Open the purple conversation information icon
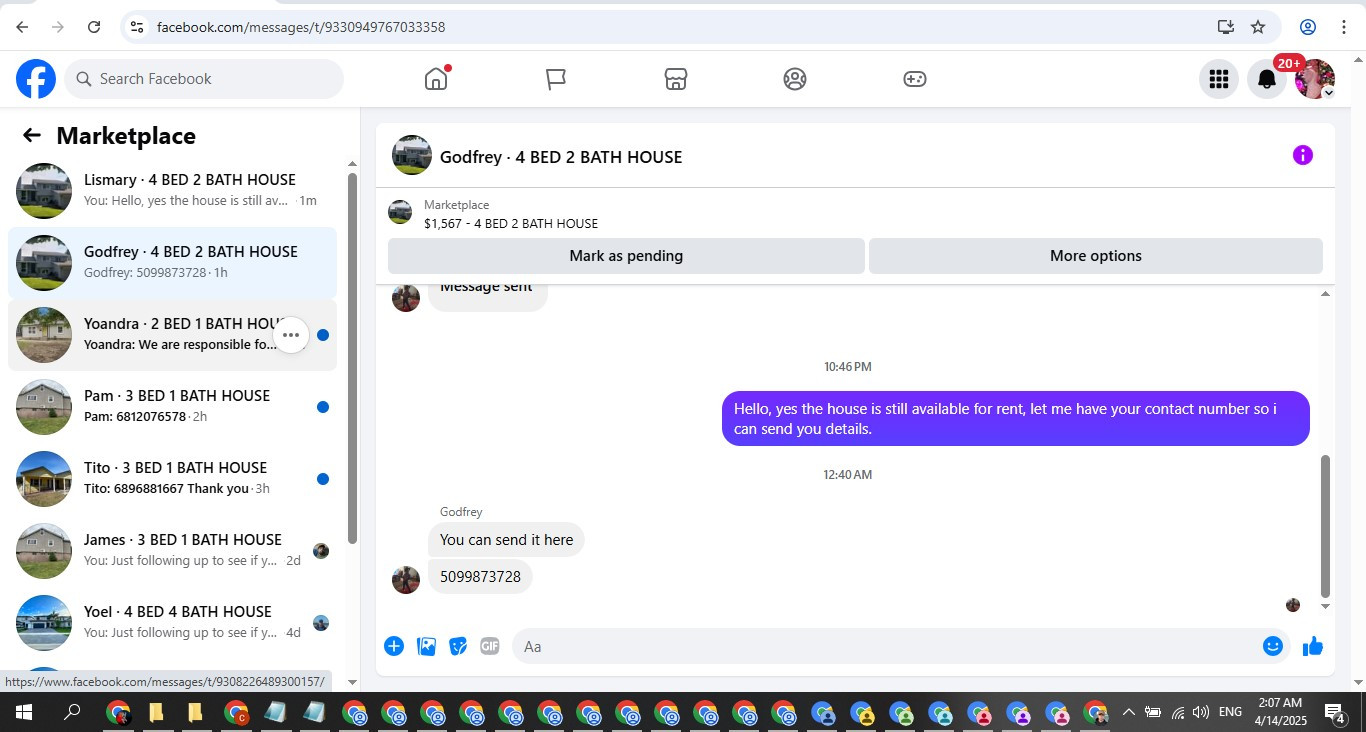This screenshot has height=732, width=1366. (x=1302, y=155)
